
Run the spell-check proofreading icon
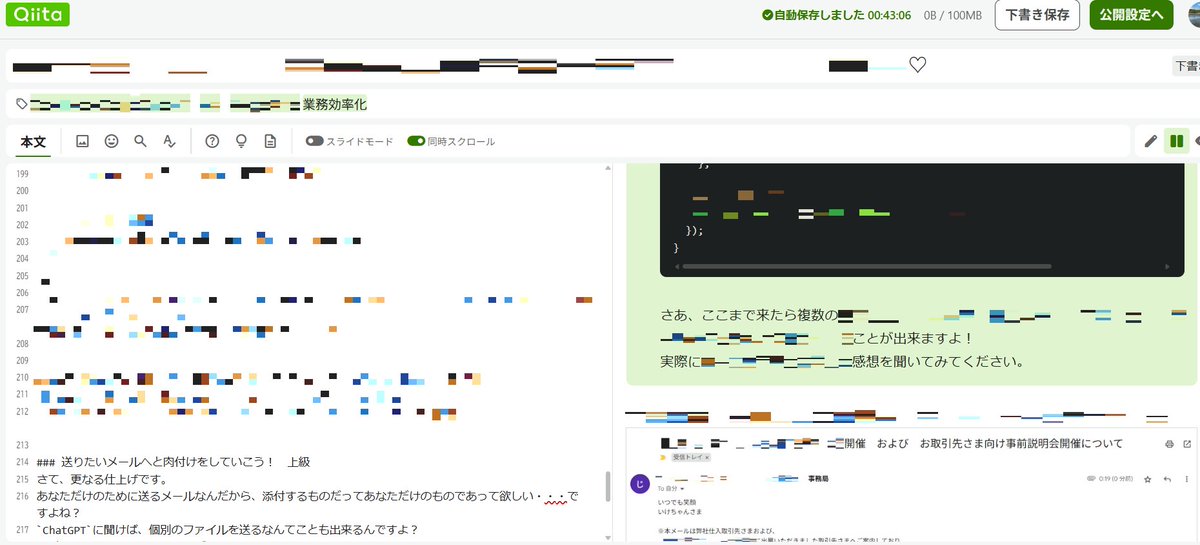click(170, 142)
